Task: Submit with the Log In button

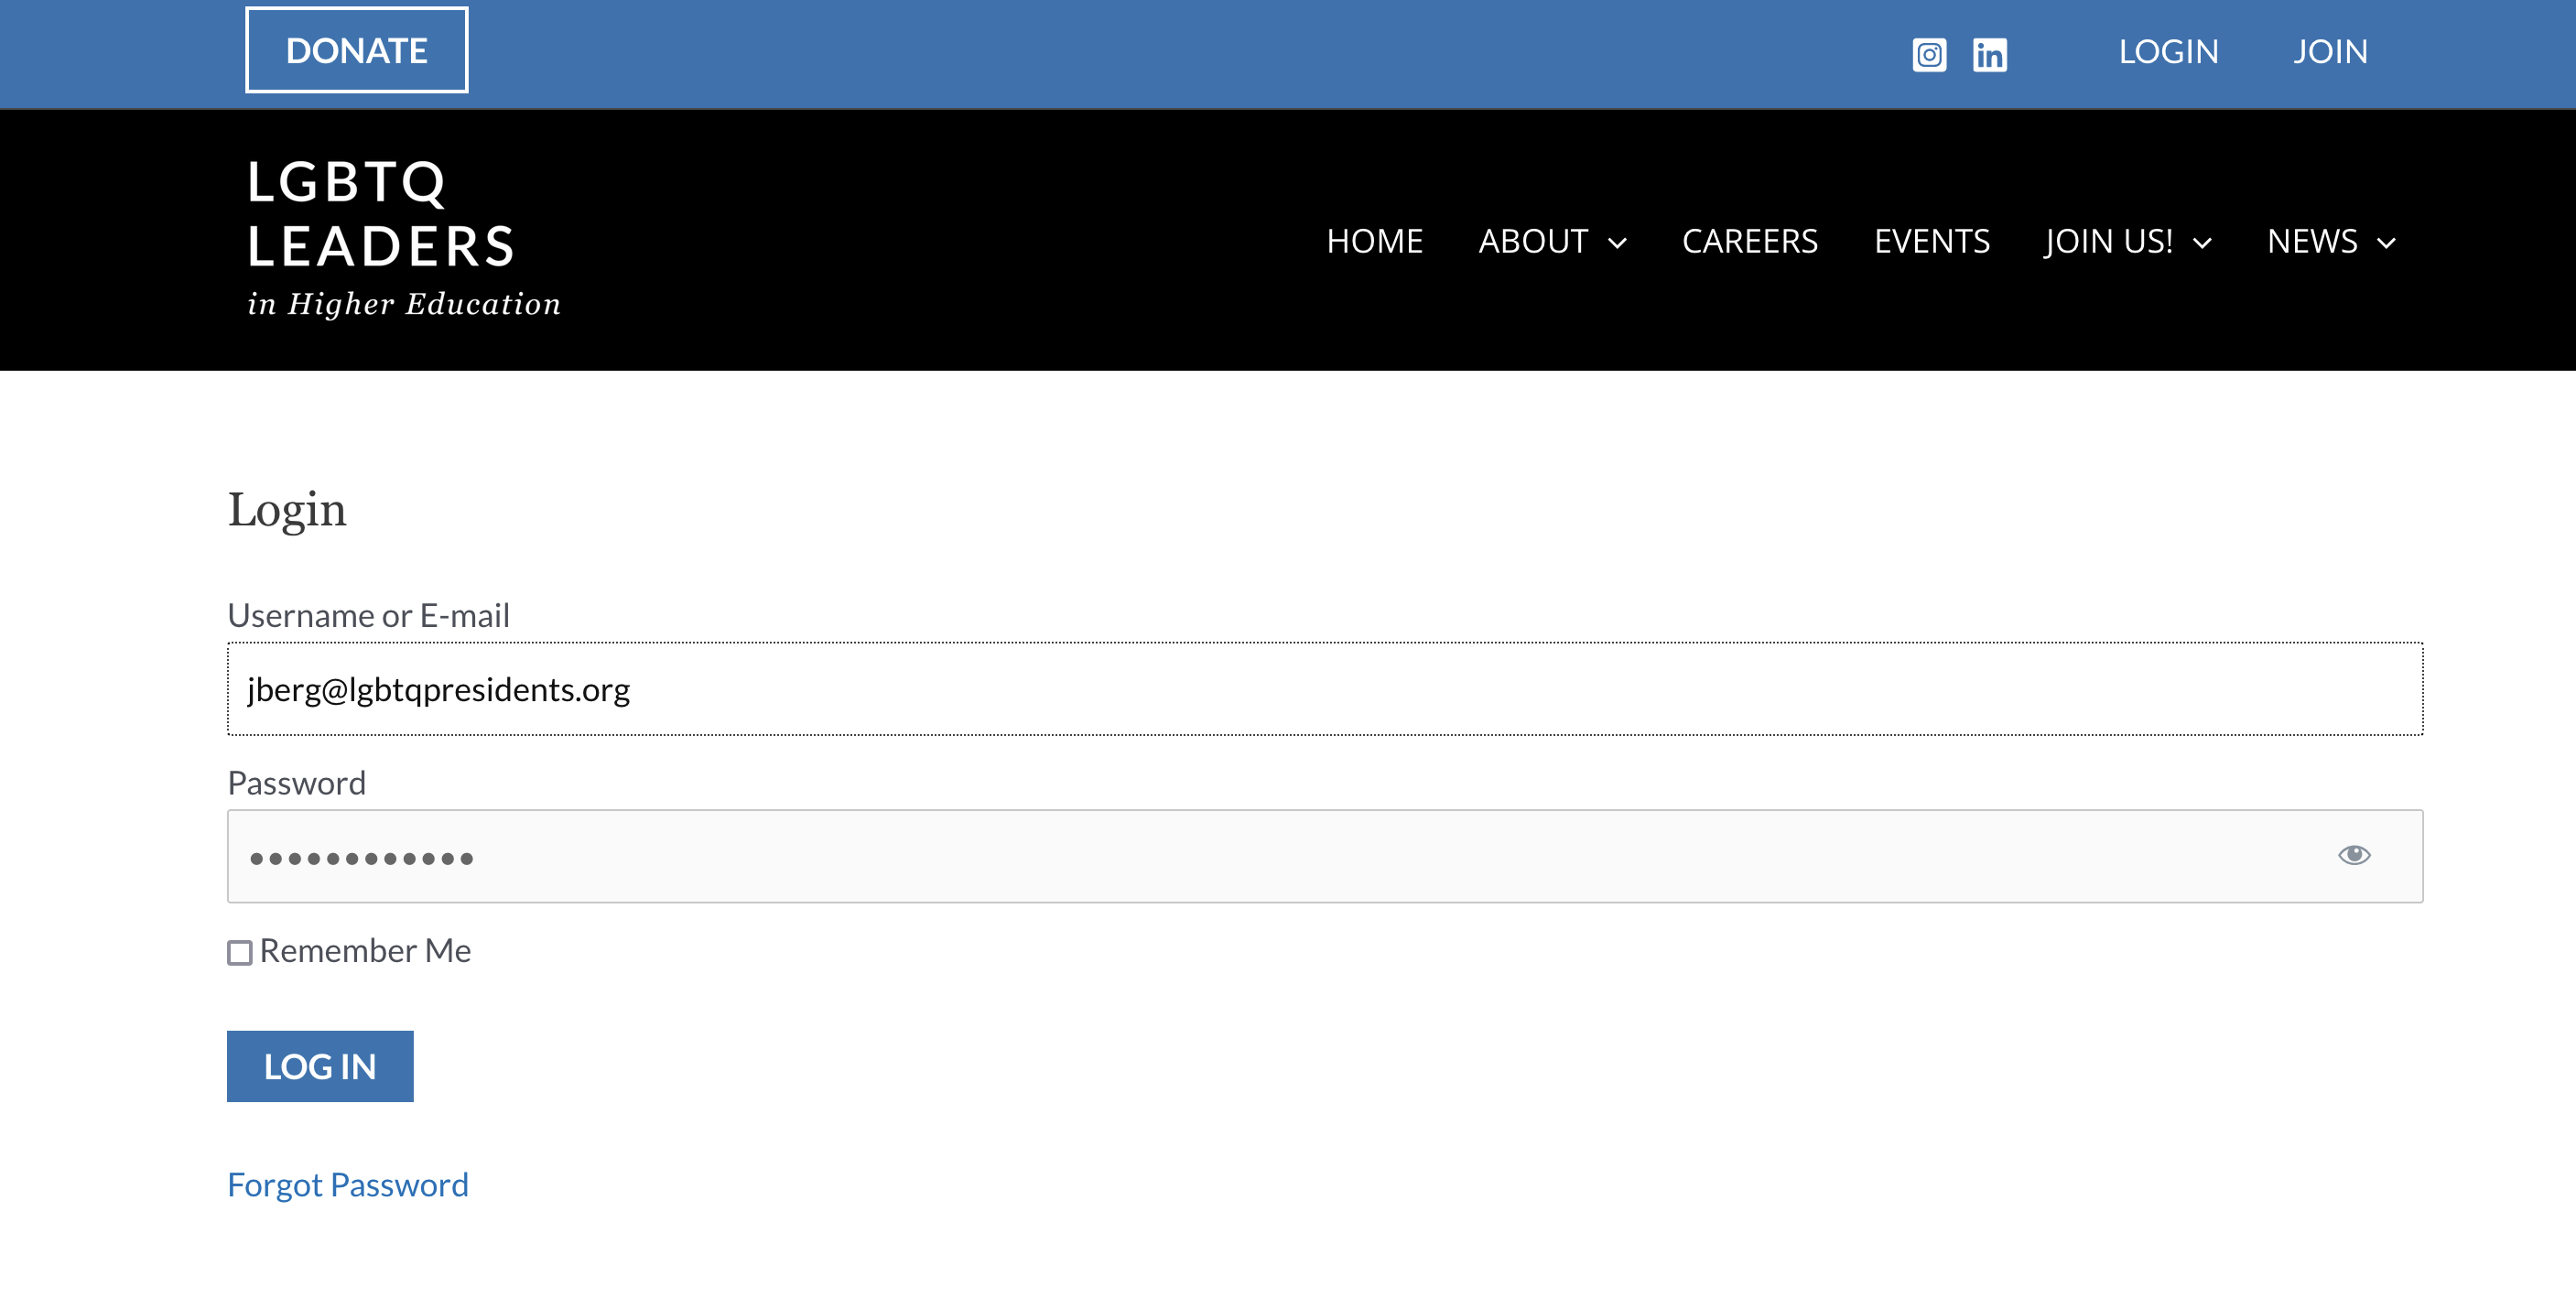Action: pos(320,1066)
